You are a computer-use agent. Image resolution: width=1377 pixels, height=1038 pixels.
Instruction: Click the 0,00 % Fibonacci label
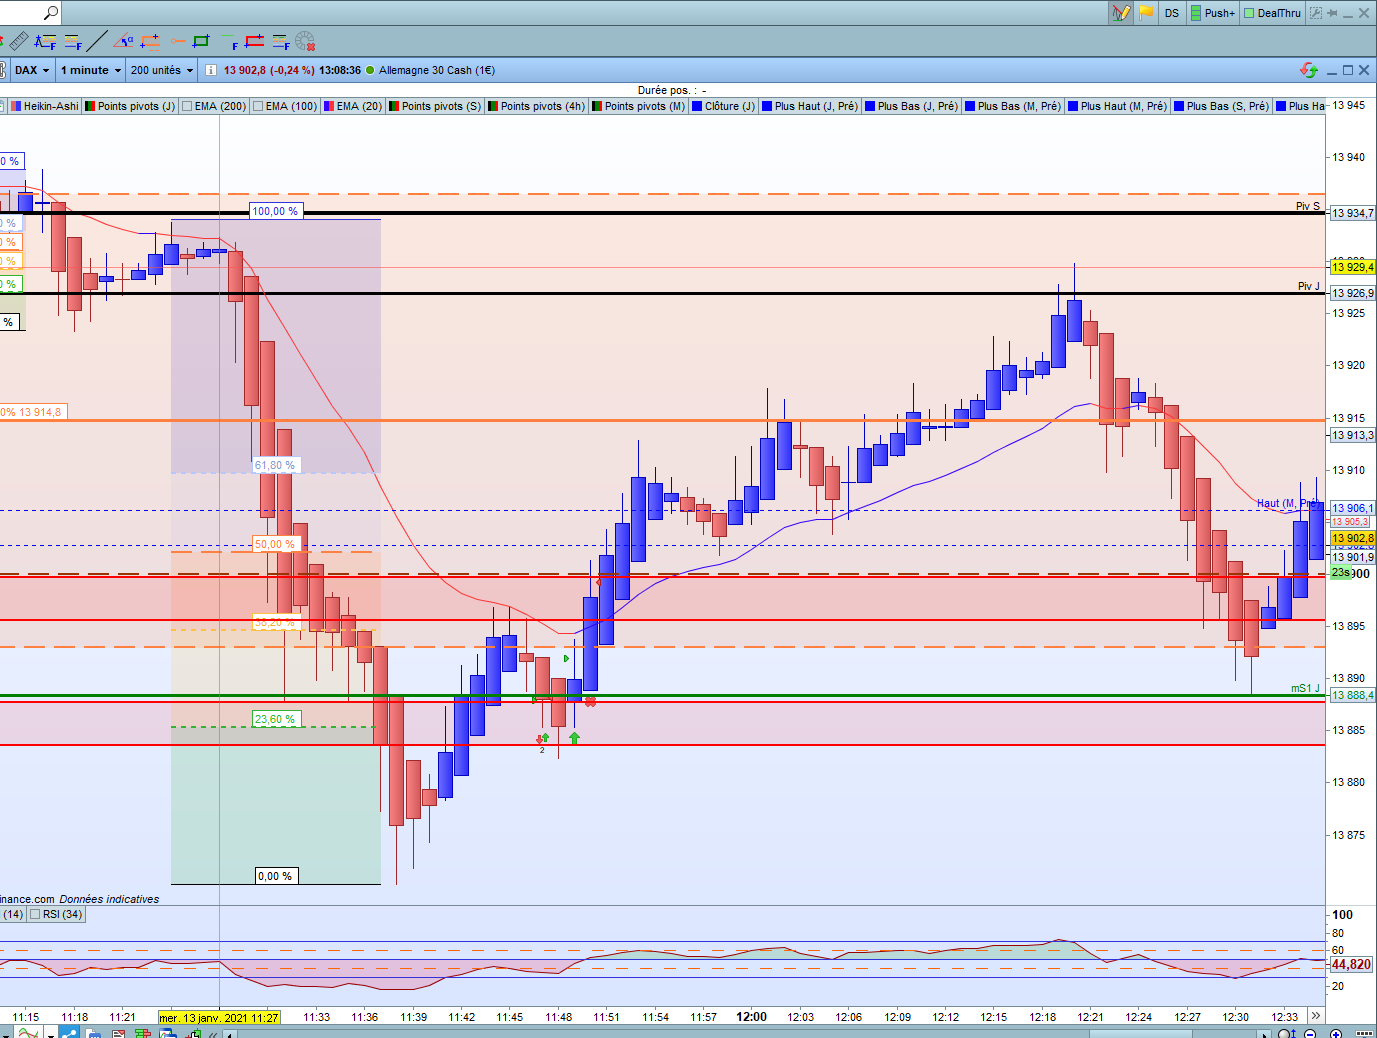[x=275, y=876]
